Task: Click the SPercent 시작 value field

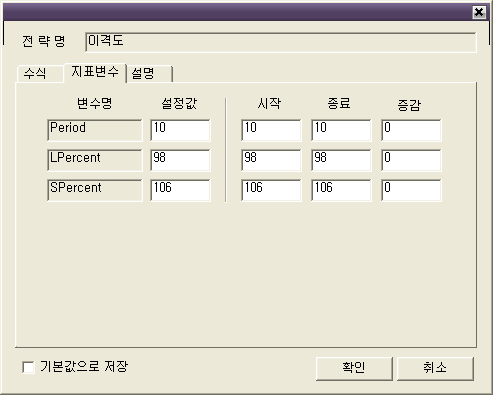Action: tap(271, 190)
